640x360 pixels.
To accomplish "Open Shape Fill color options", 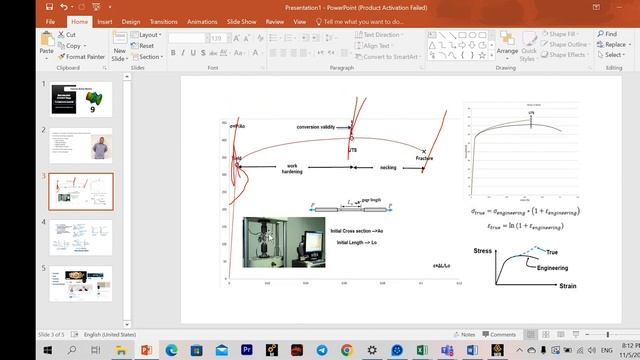I will (x=561, y=34).
